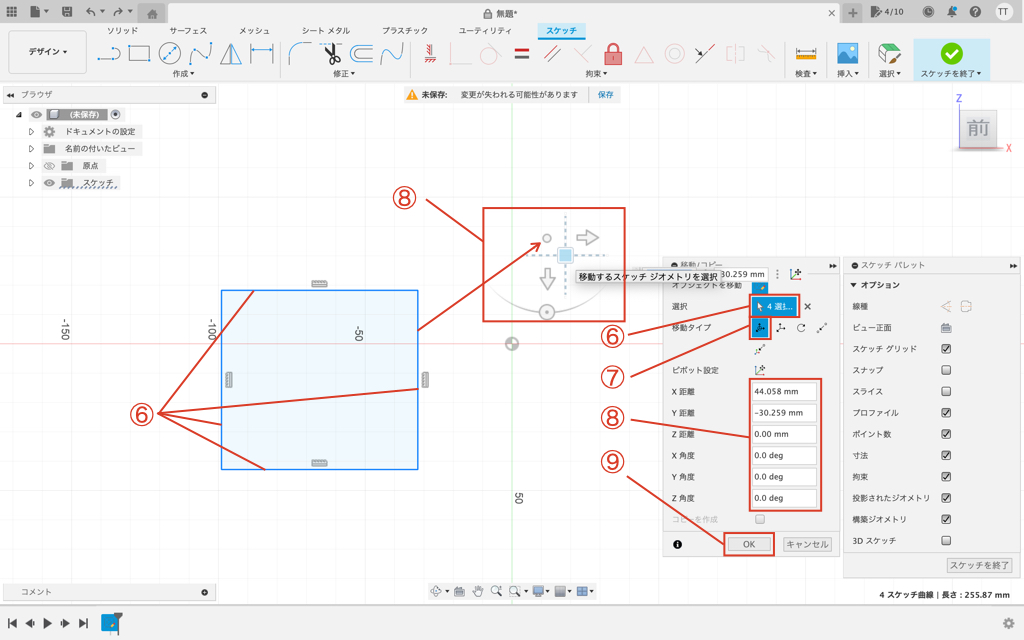Screen dimensions: 1024x640
Task: Select the free move type icon
Action: [760, 328]
